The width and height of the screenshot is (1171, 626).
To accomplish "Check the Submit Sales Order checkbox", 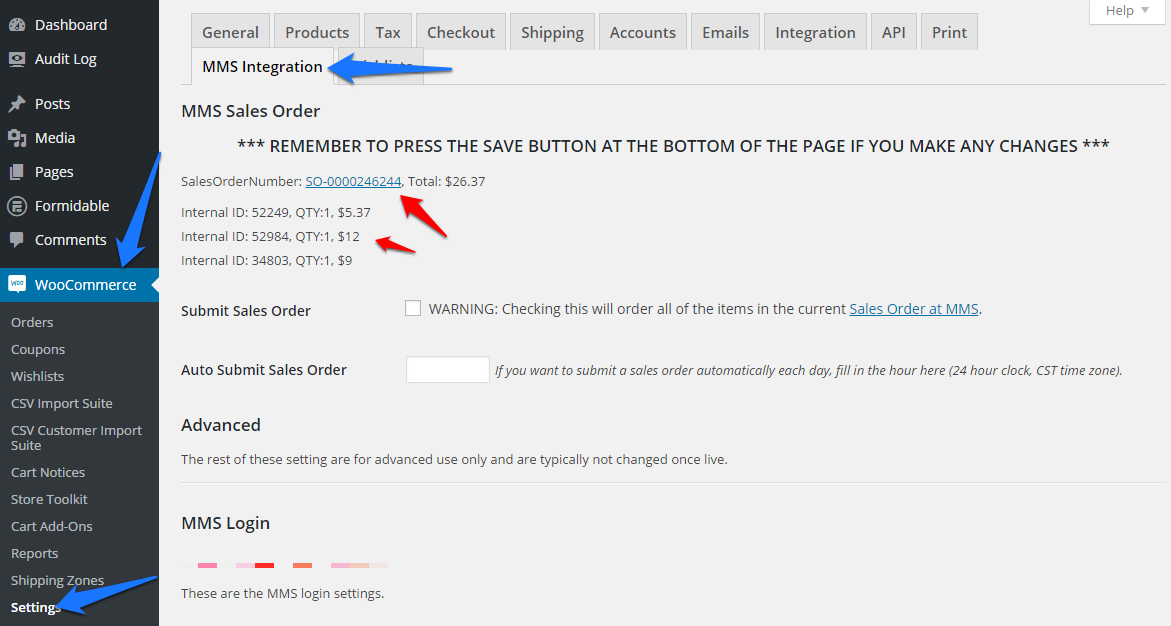I will point(413,308).
